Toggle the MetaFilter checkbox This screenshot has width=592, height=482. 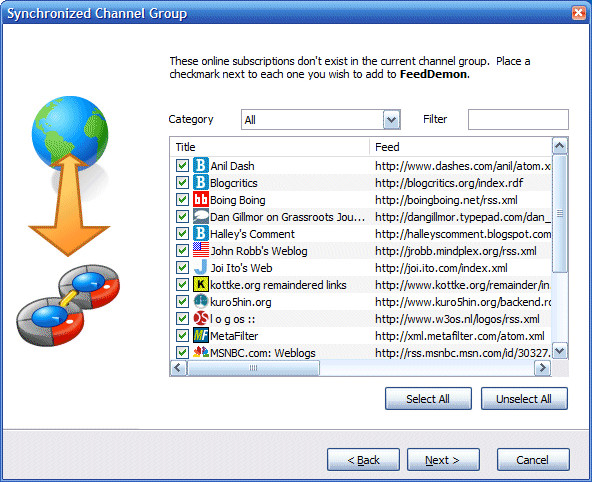(x=182, y=336)
